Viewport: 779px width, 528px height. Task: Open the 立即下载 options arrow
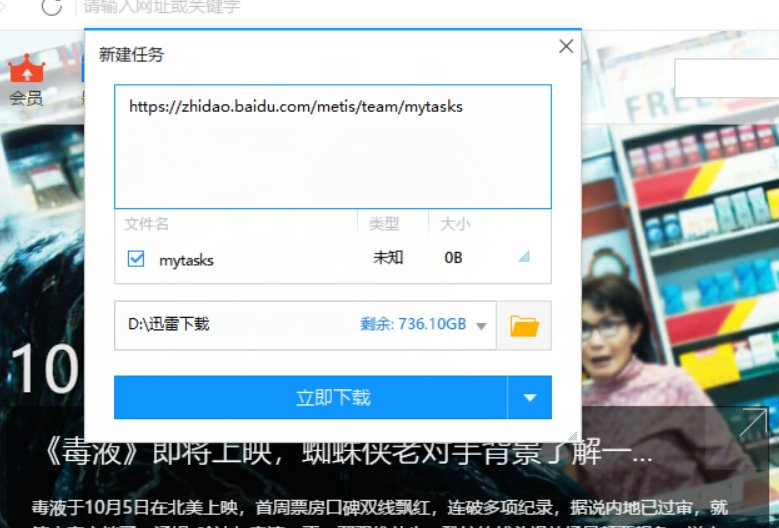530,397
